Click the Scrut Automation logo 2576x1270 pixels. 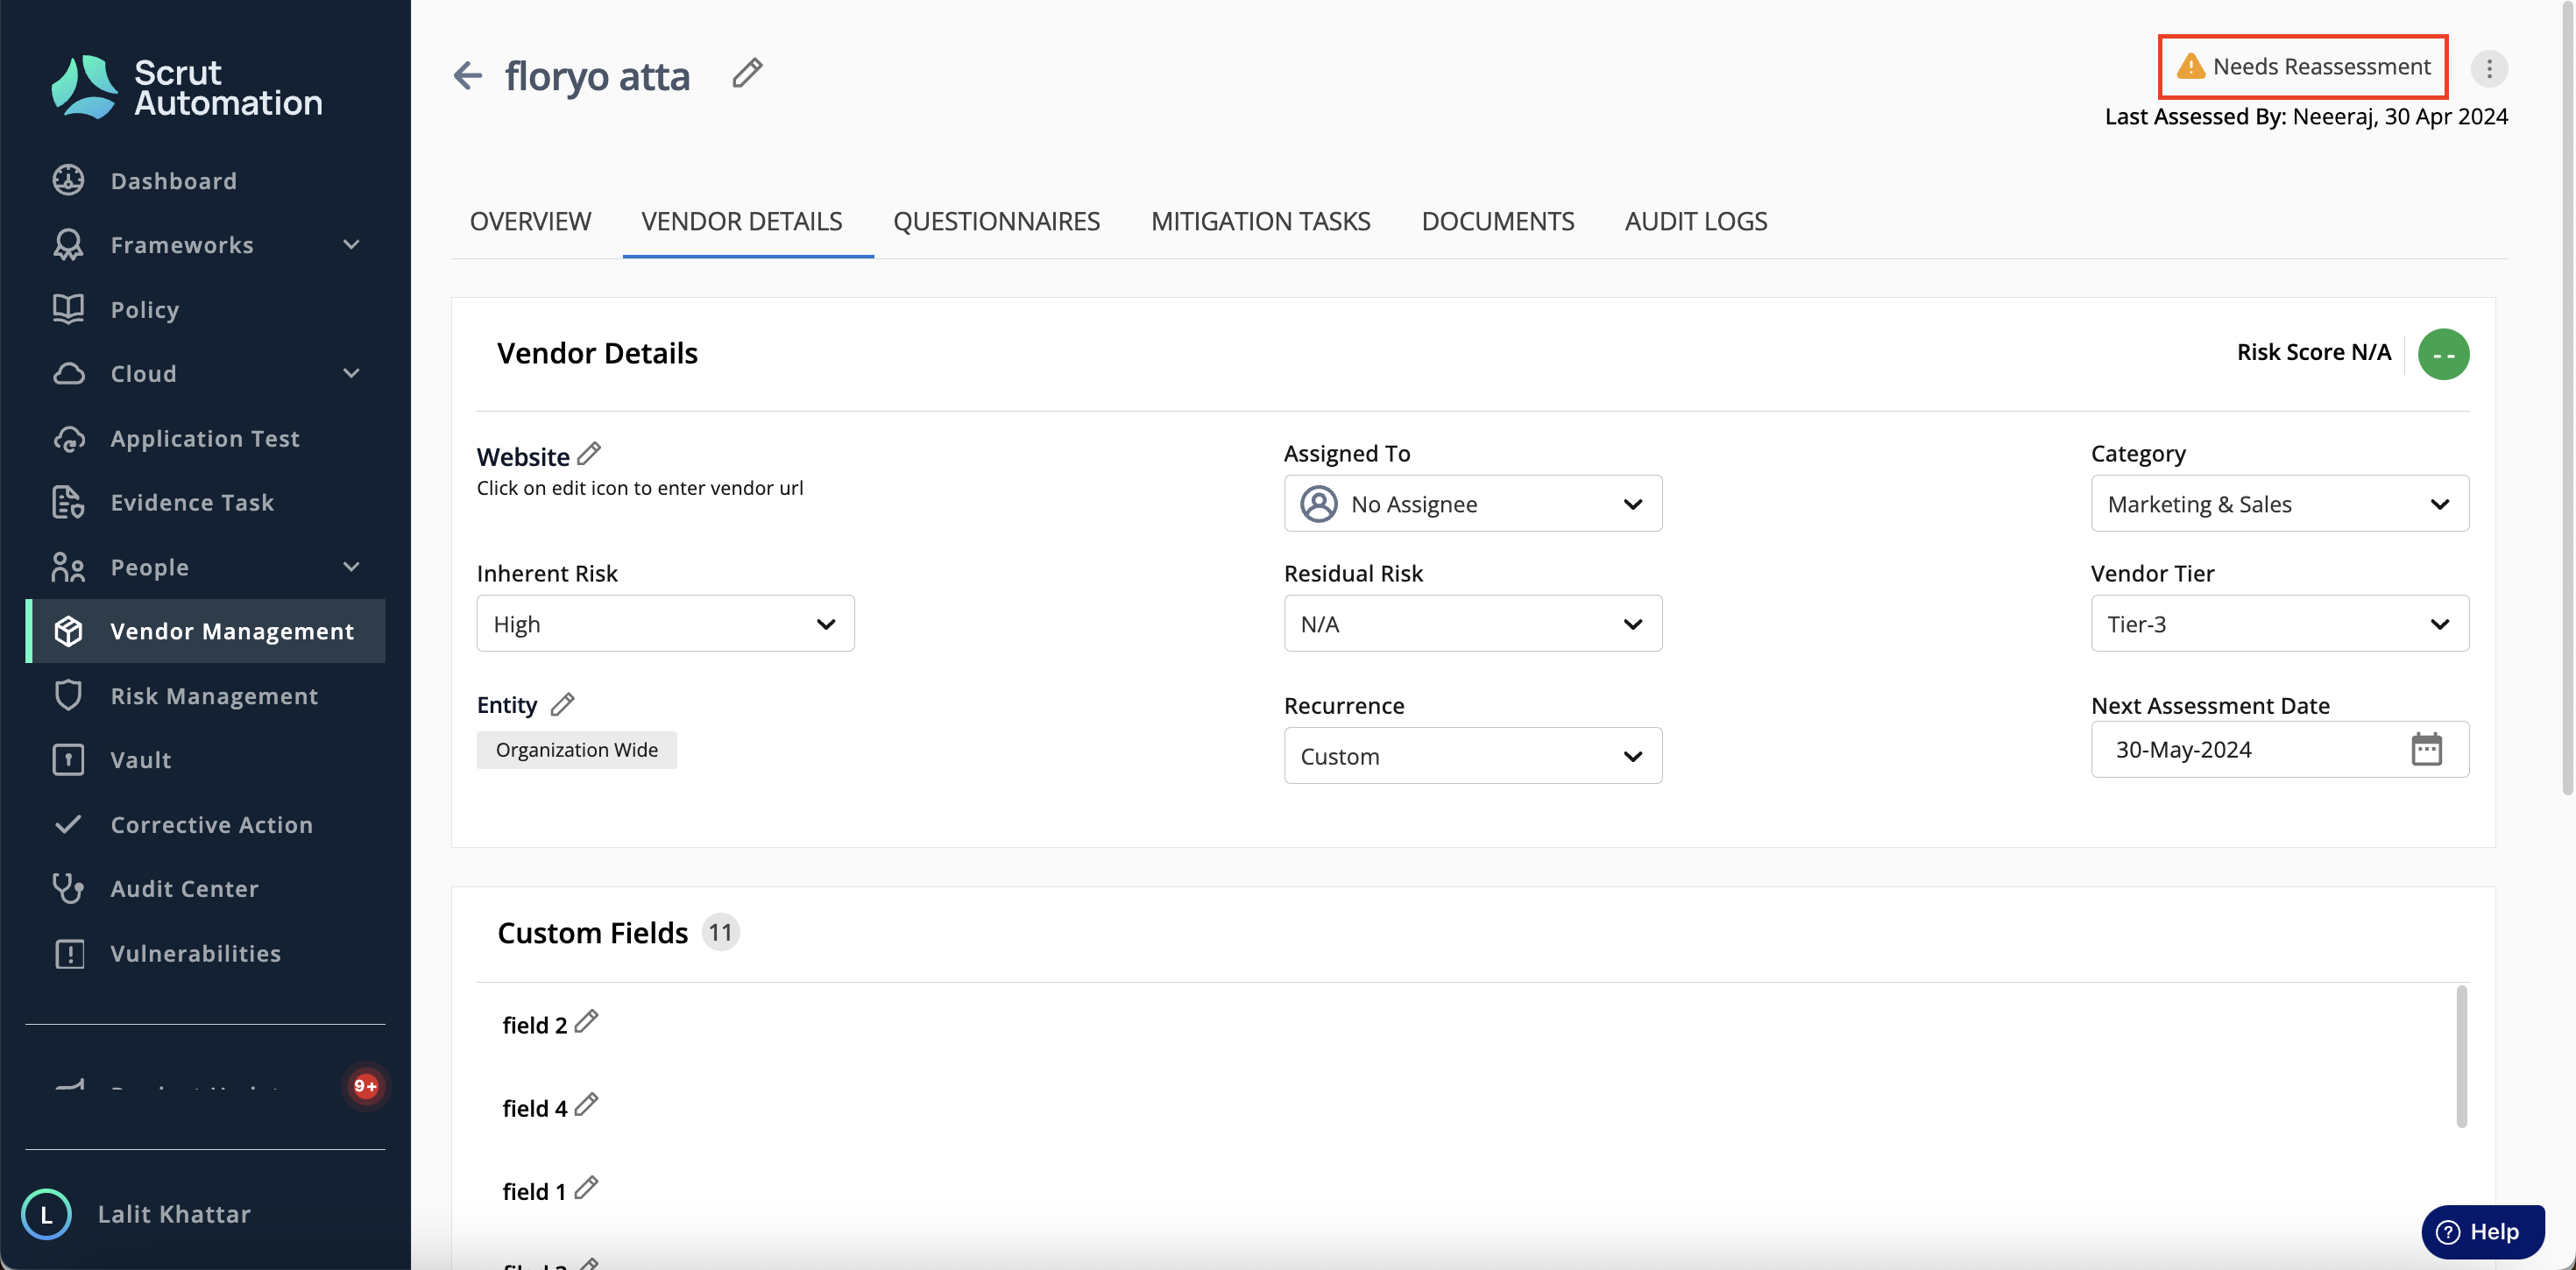tap(187, 87)
